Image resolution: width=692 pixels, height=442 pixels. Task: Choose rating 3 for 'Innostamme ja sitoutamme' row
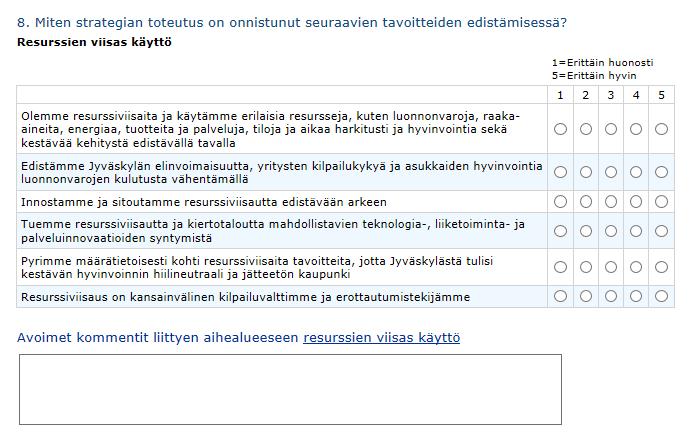[611, 202]
